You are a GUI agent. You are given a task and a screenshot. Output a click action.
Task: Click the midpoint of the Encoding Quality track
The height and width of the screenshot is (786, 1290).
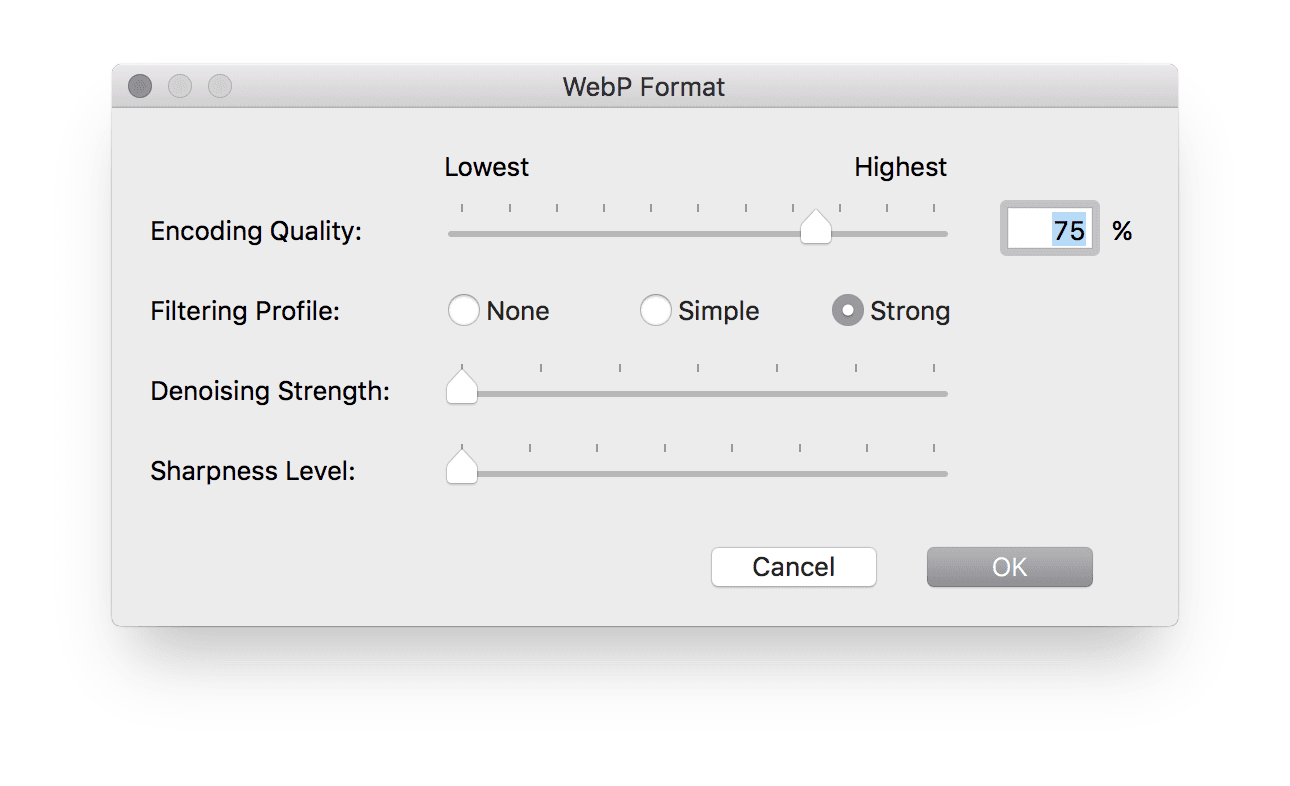coord(697,233)
